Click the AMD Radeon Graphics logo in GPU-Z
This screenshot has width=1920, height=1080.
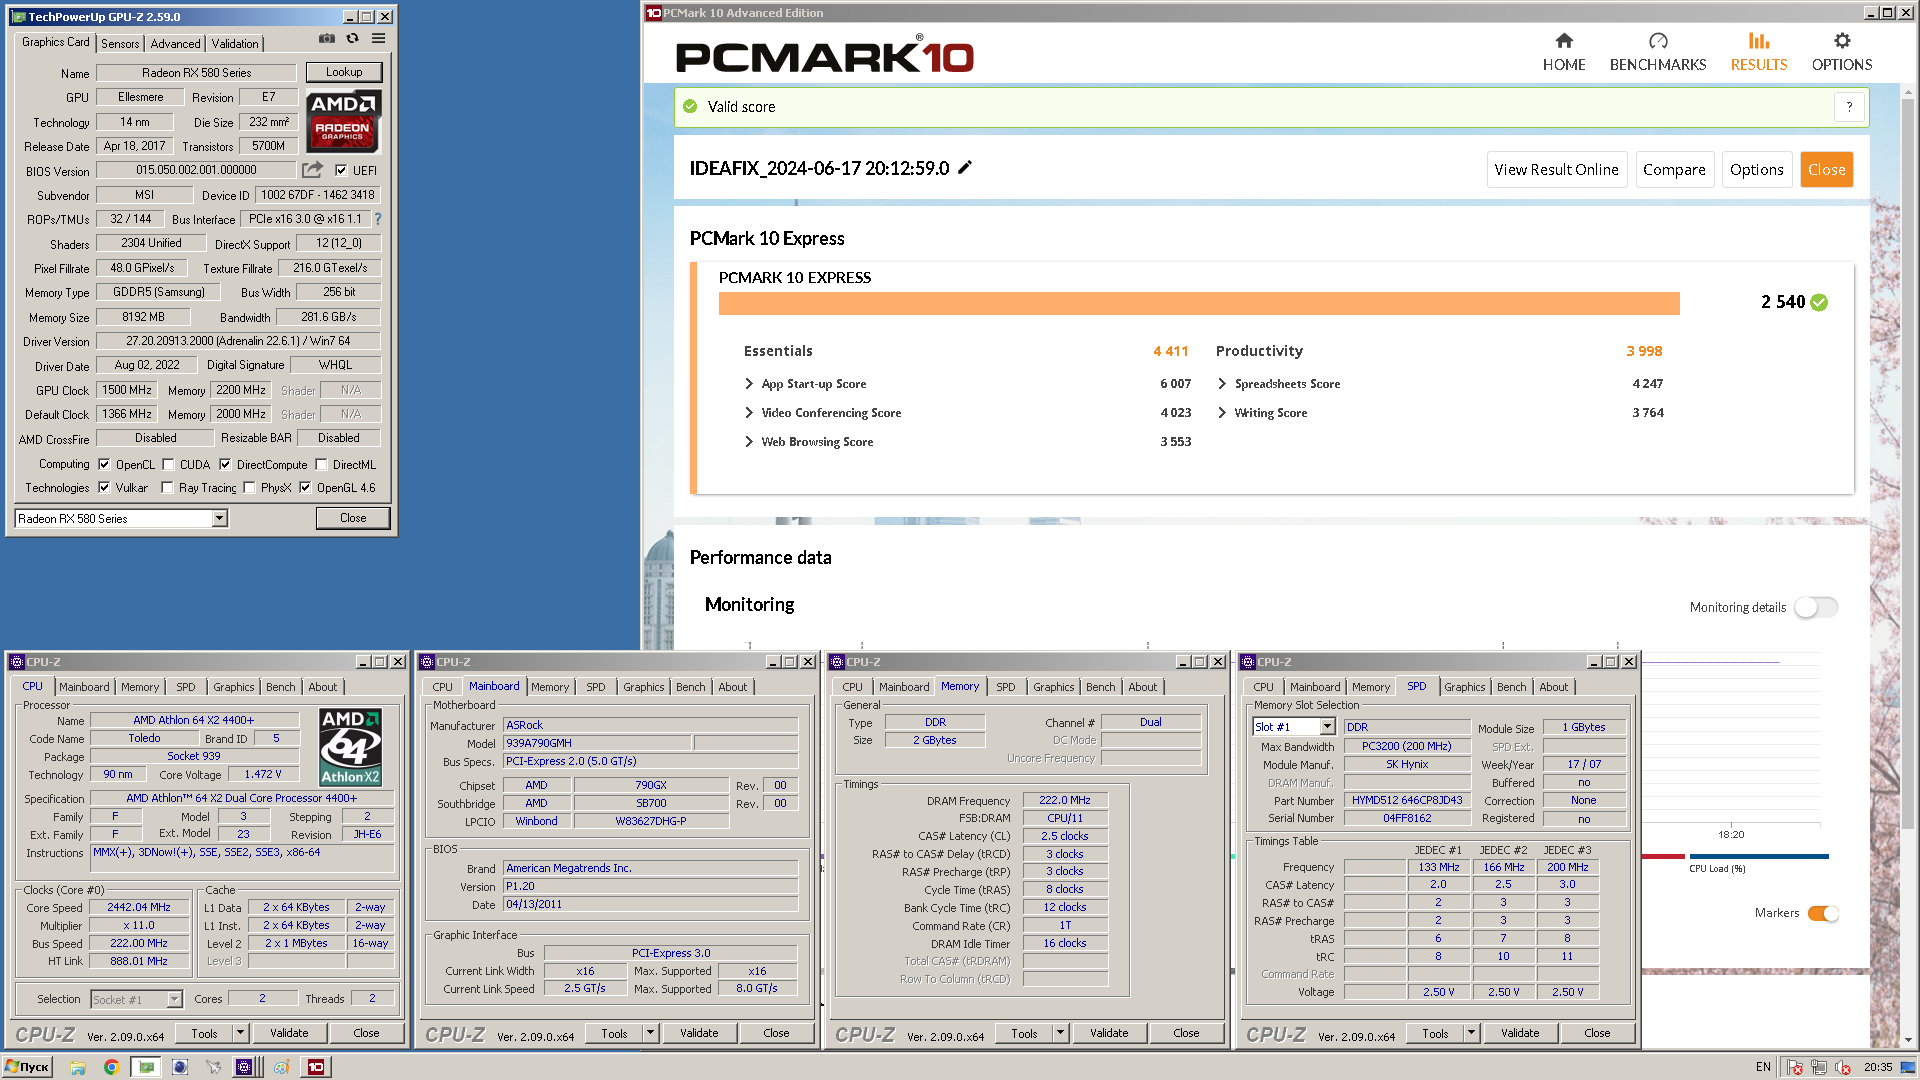tap(343, 121)
